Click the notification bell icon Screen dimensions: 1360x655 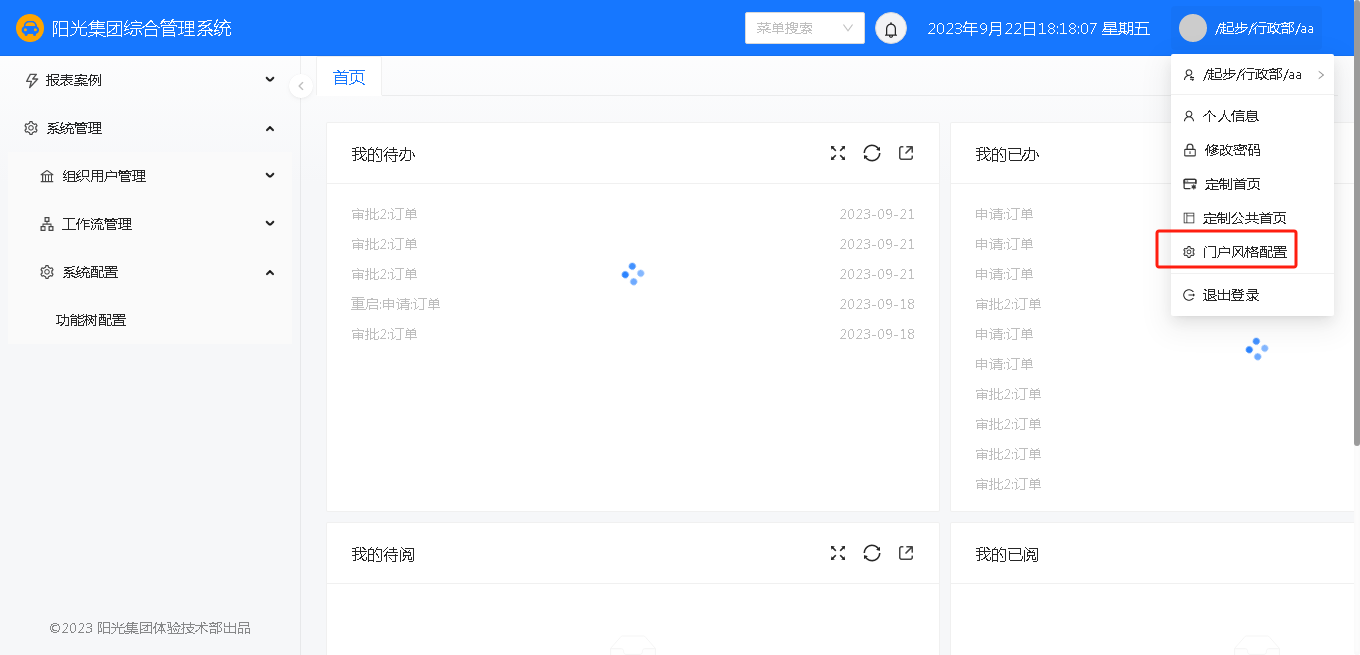click(x=891, y=28)
